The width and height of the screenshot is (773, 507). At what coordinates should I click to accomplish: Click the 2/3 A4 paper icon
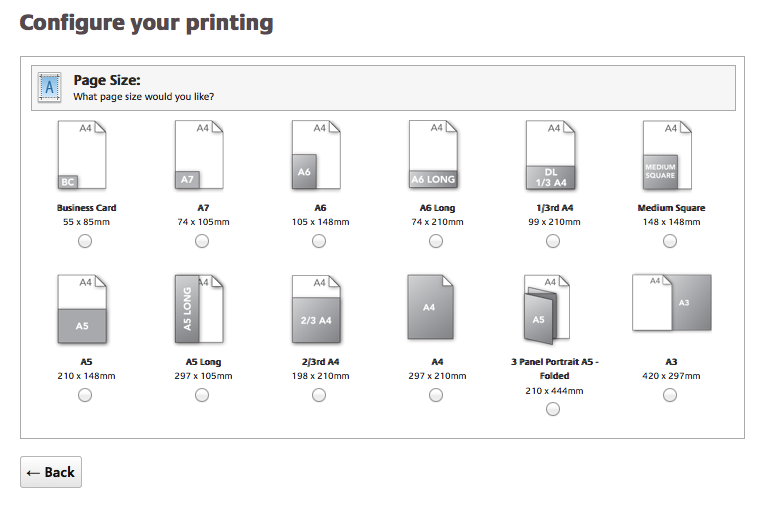click(316, 310)
